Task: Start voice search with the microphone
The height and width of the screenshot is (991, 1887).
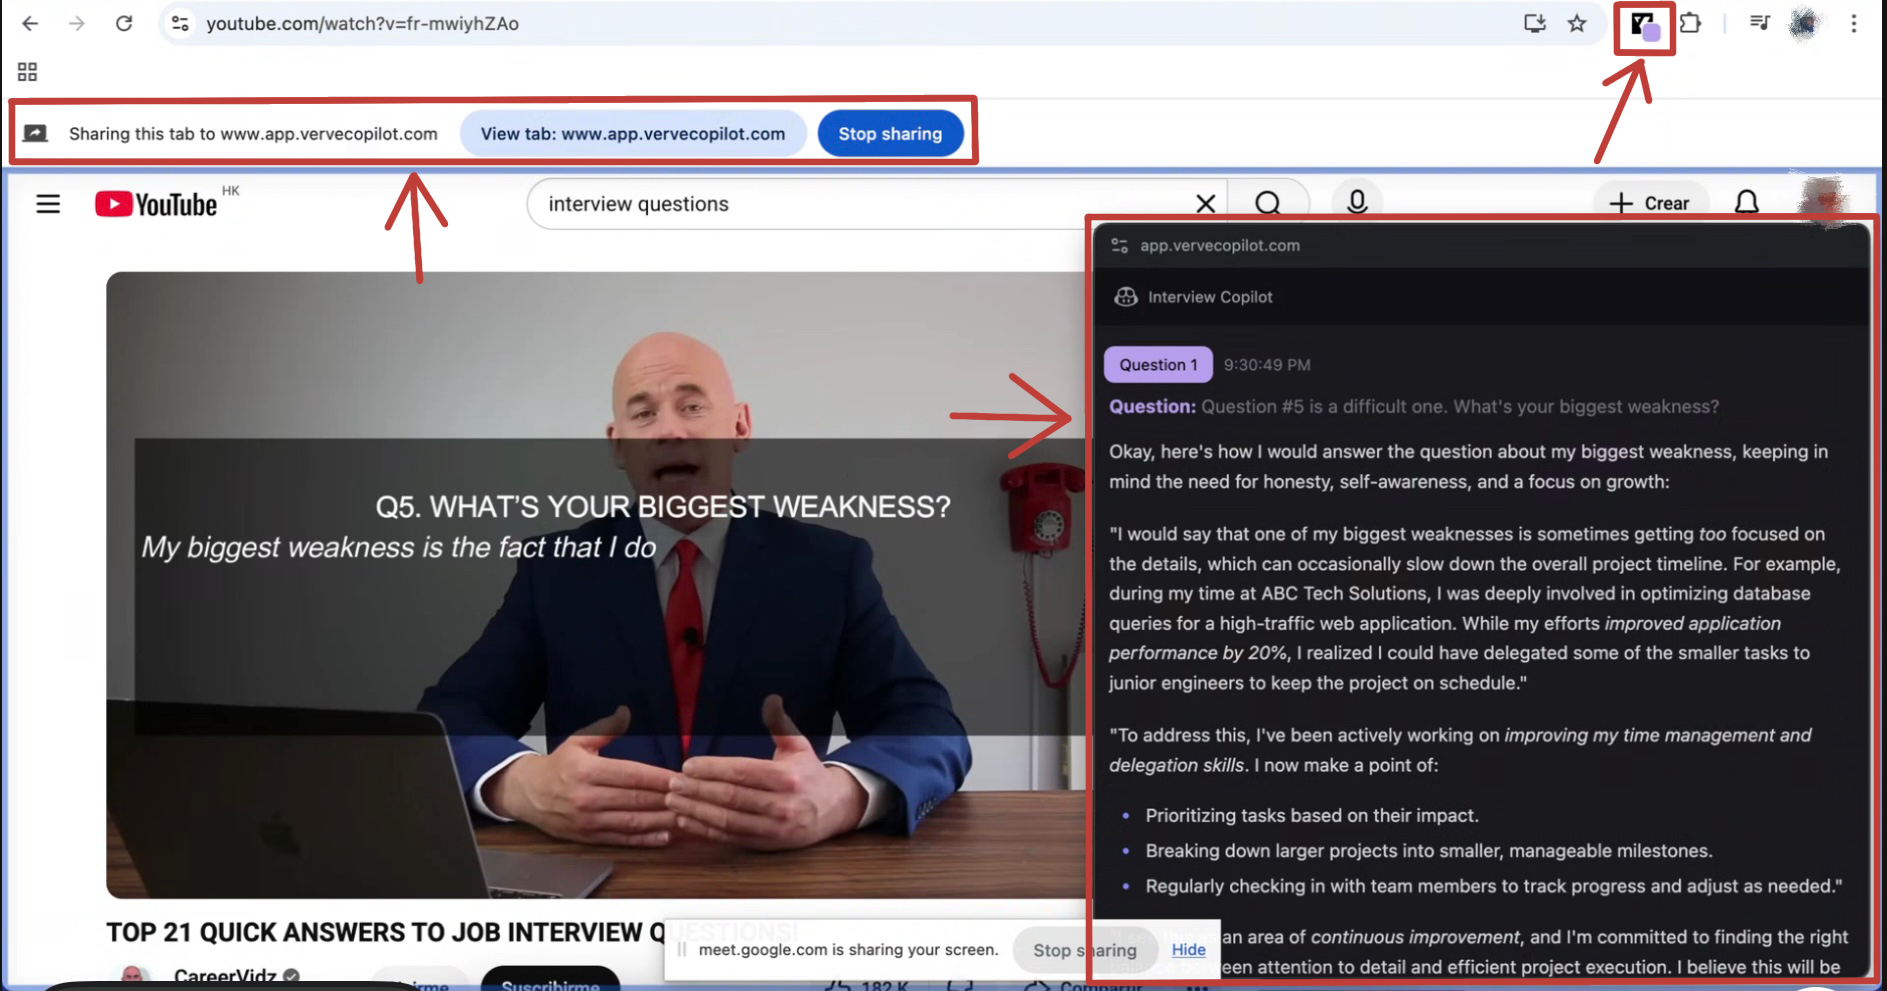Action: pyautogui.click(x=1356, y=203)
